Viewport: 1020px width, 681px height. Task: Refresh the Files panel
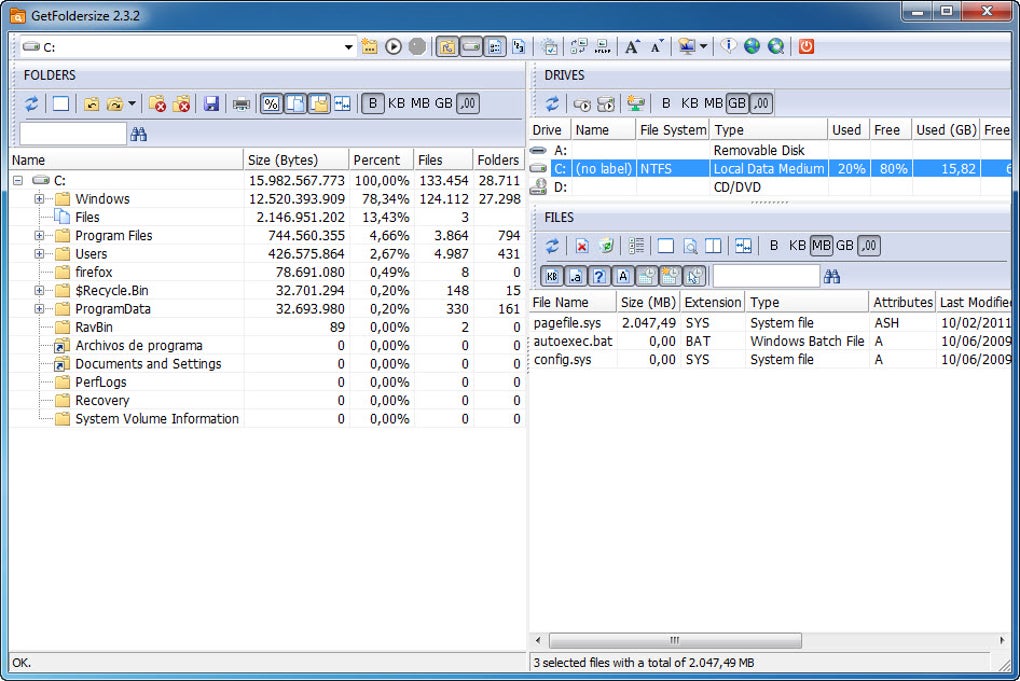click(x=552, y=246)
